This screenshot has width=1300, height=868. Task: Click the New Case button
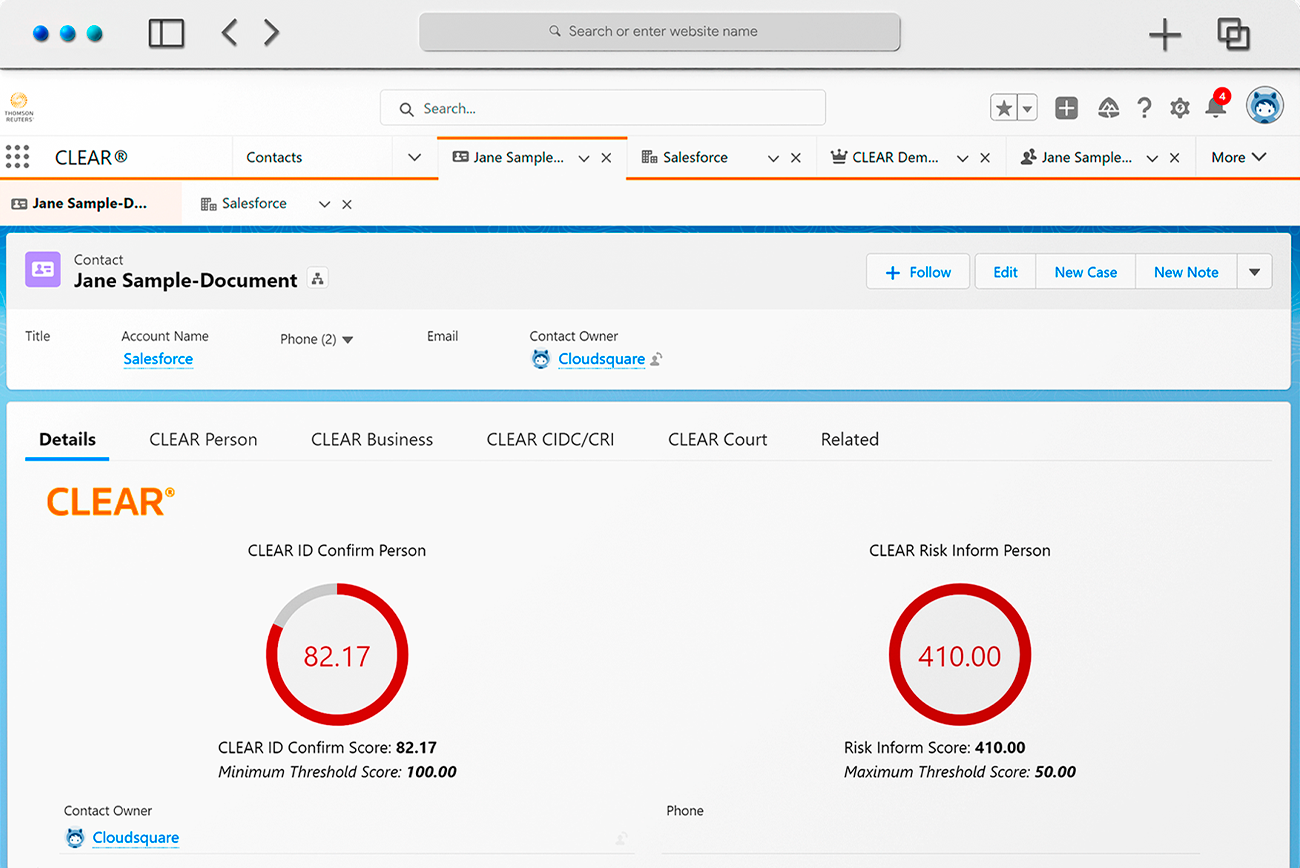tap(1085, 271)
